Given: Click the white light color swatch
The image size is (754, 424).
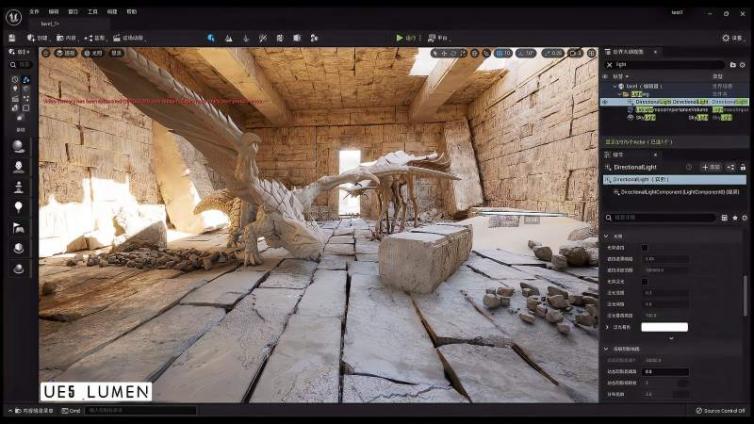Looking at the screenshot, I should click(664, 327).
